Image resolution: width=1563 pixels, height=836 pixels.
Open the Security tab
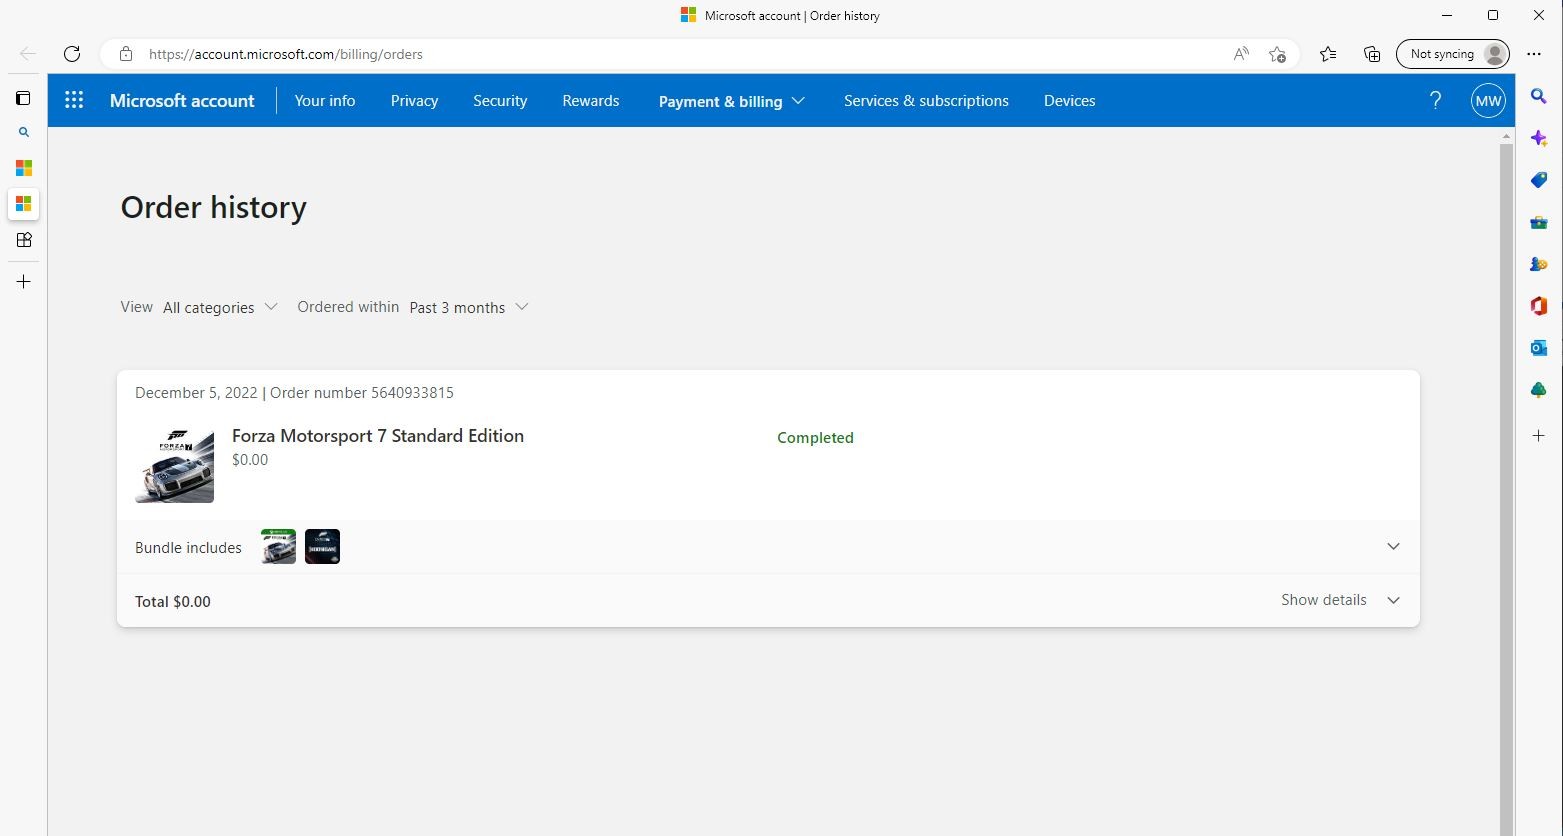pos(500,101)
